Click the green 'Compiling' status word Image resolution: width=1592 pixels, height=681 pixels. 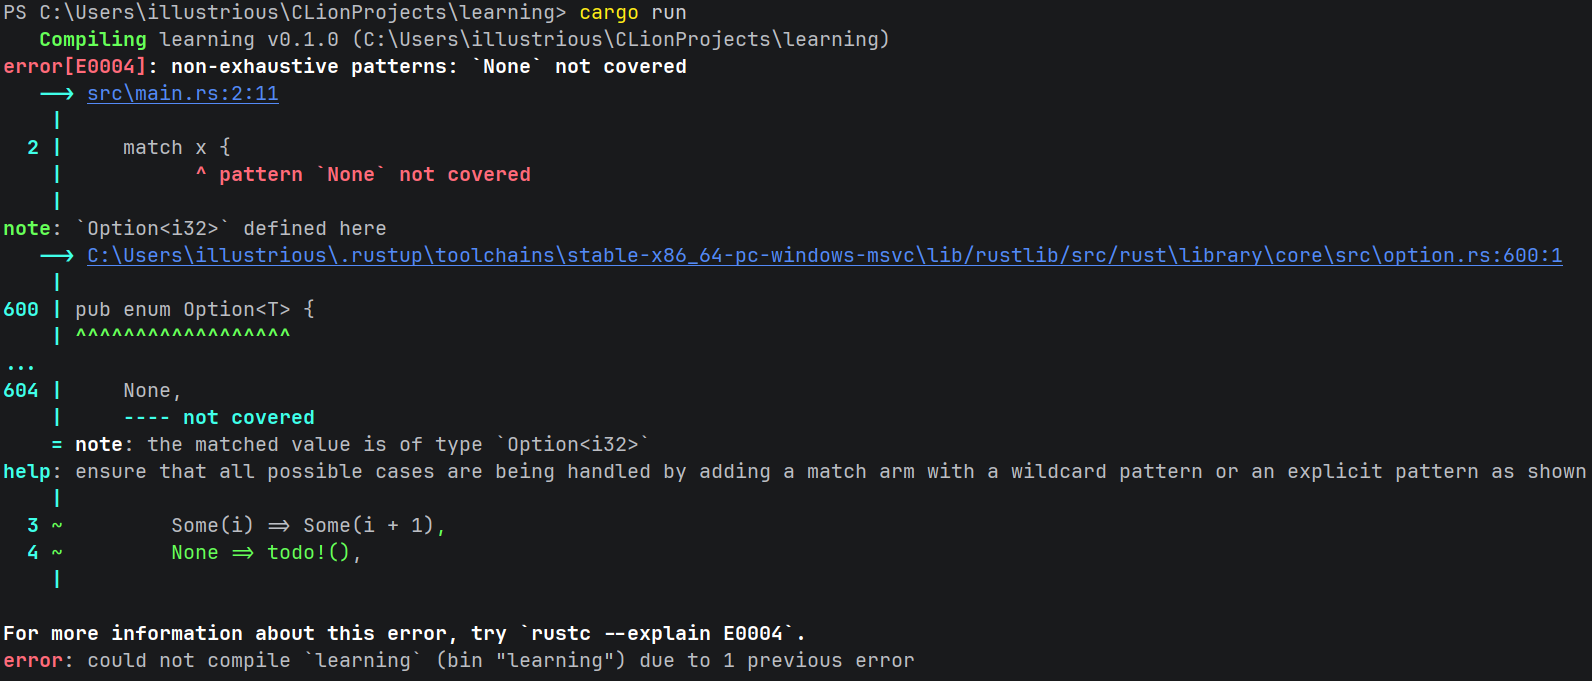coord(93,39)
